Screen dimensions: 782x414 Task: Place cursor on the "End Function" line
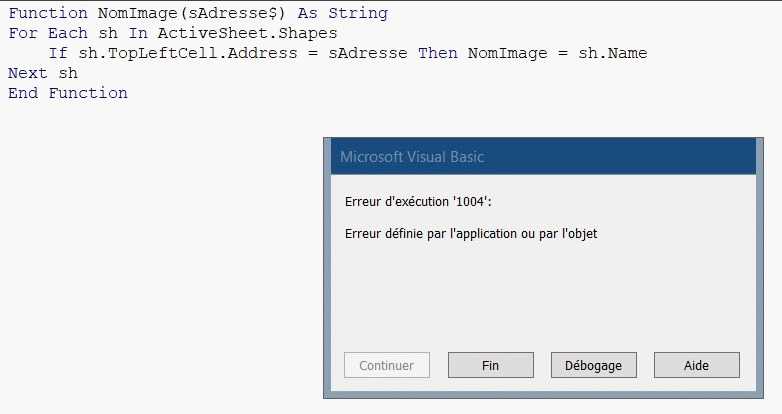tap(68, 93)
